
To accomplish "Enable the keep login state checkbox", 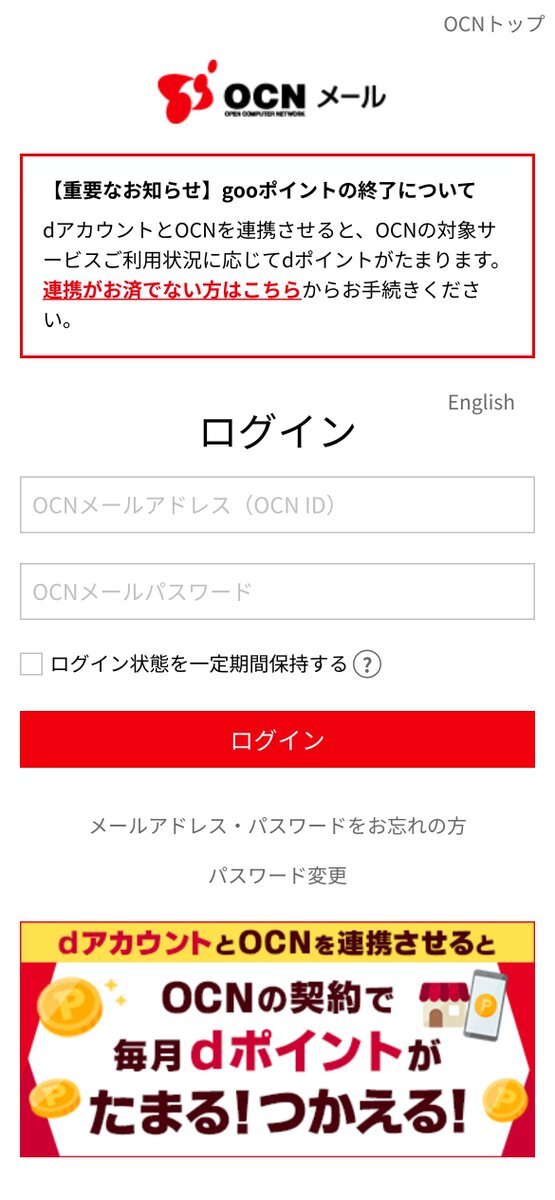I will (31, 664).
